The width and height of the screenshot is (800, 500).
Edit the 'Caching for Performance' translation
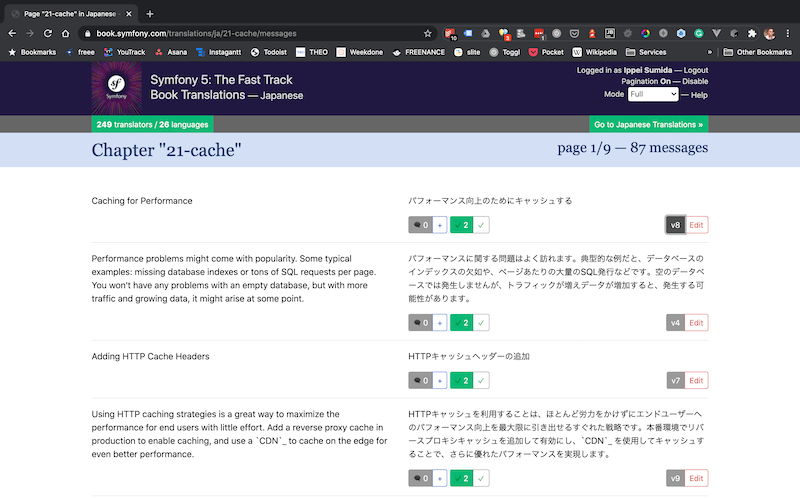pos(696,225)
